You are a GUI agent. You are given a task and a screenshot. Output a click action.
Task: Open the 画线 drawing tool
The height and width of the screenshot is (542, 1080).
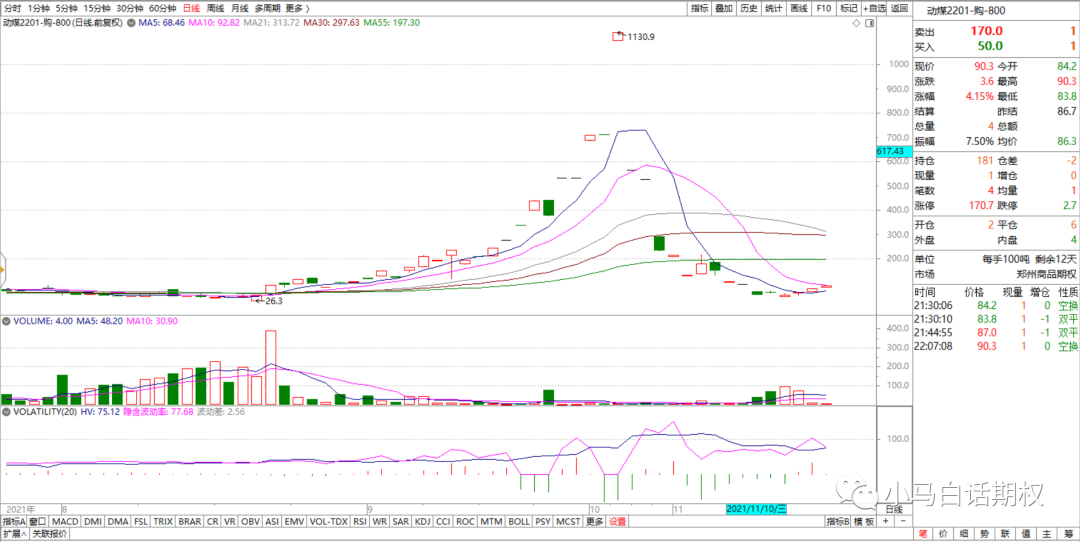798,8
